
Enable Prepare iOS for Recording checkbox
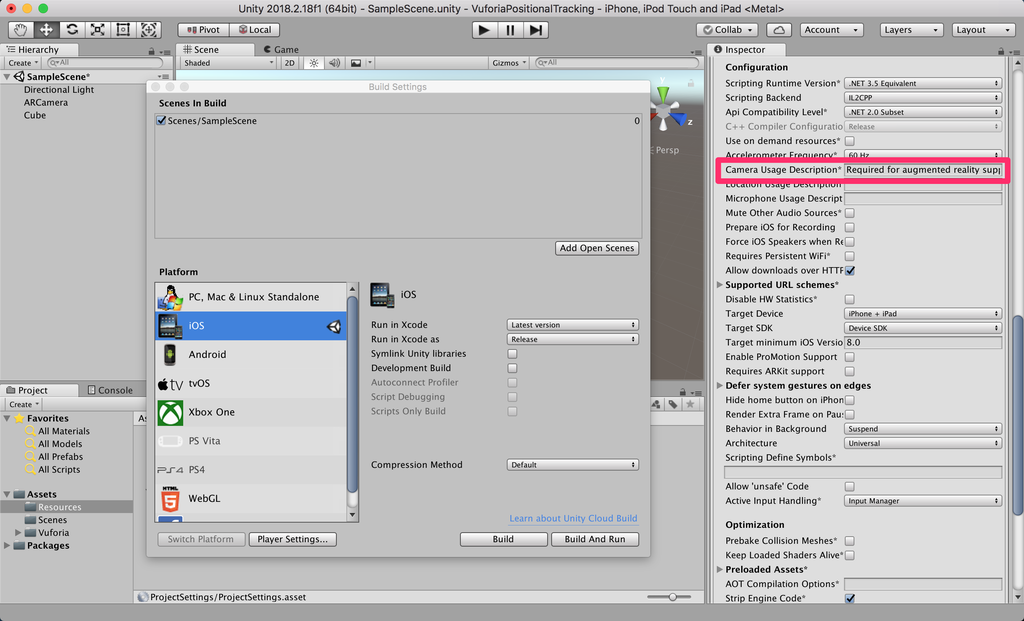[850, 227]
